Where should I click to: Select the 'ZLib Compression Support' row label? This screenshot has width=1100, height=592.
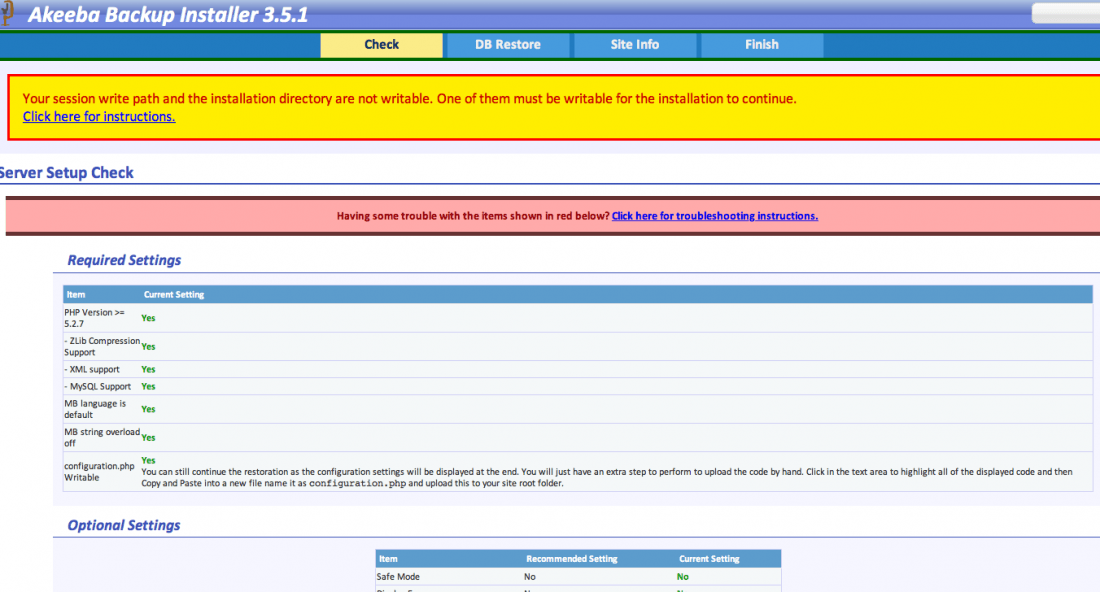pos(102,347)
